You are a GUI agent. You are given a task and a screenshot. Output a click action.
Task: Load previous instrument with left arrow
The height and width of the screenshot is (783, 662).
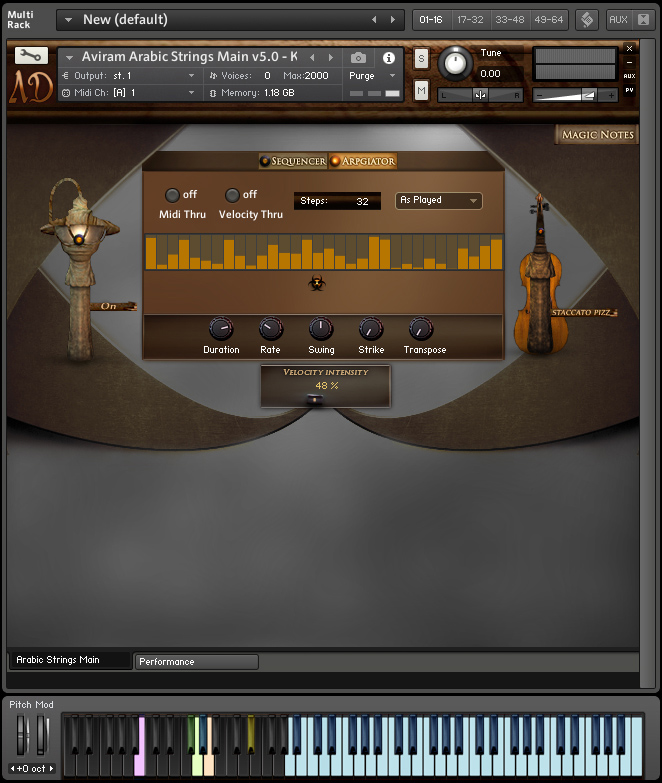pyautogui.click(x=313, y=57)
